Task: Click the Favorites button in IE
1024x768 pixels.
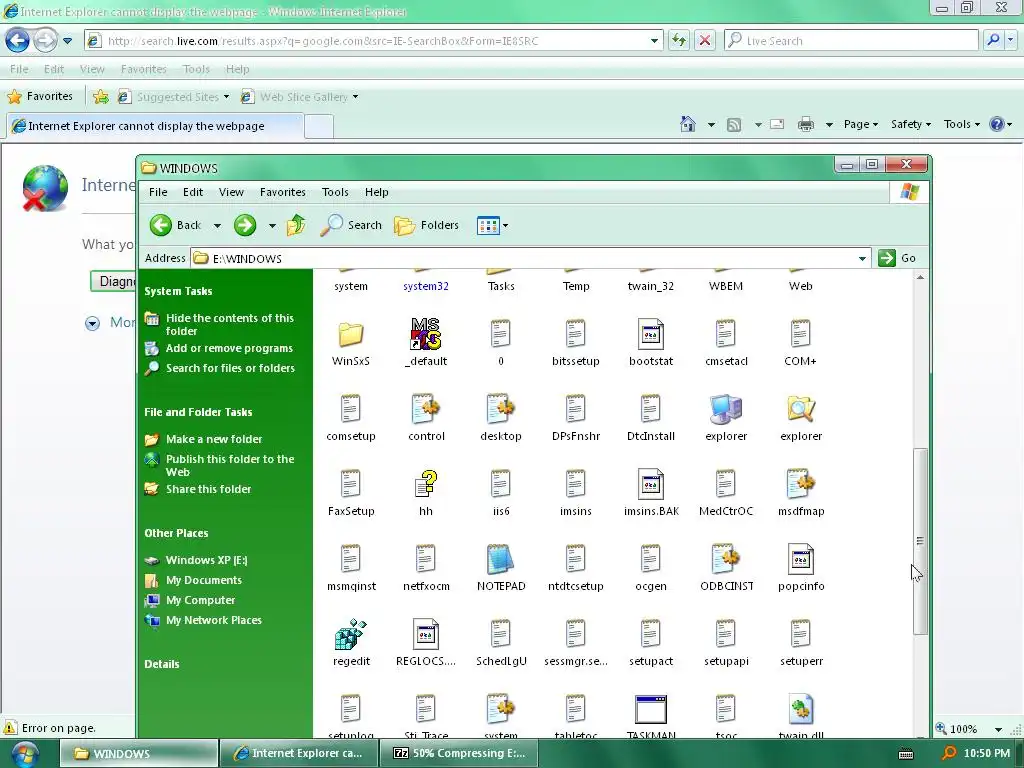Action: coord(40,96)
